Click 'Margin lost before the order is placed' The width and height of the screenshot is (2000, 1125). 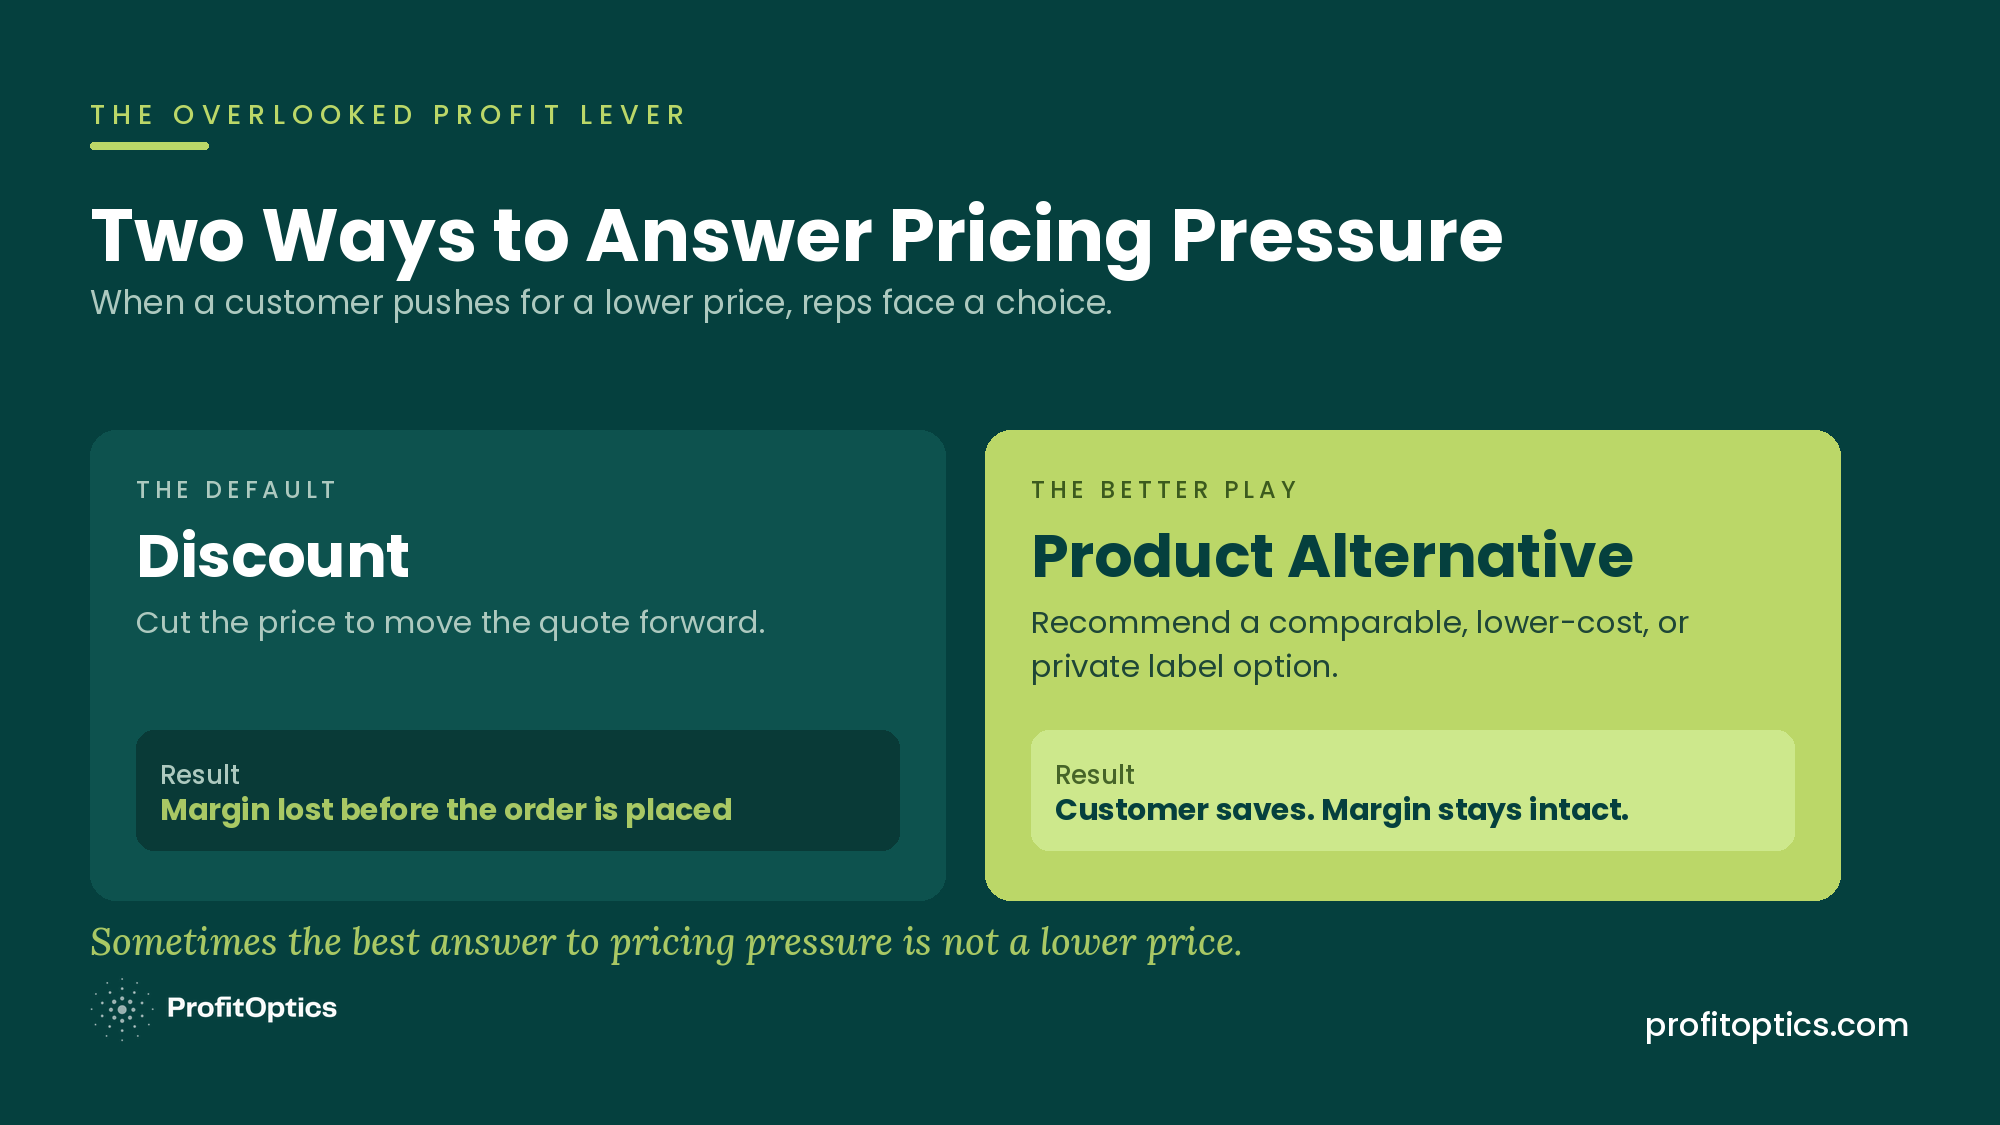click(x=446, y=810)
